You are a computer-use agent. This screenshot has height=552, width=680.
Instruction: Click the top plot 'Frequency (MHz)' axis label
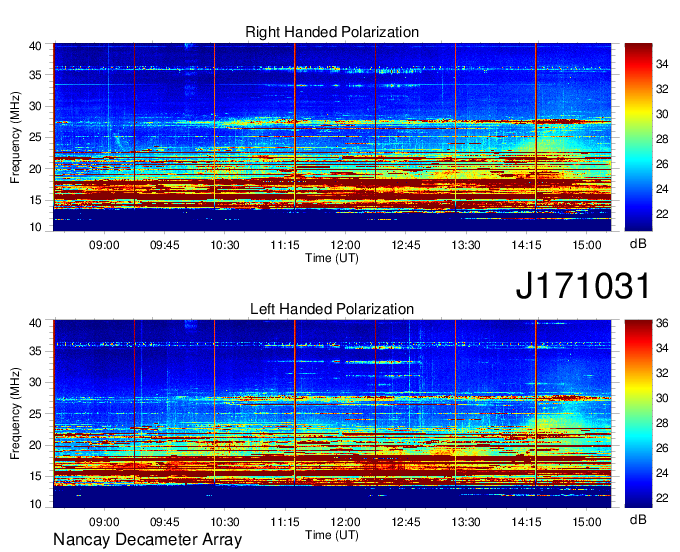(15, 137)
